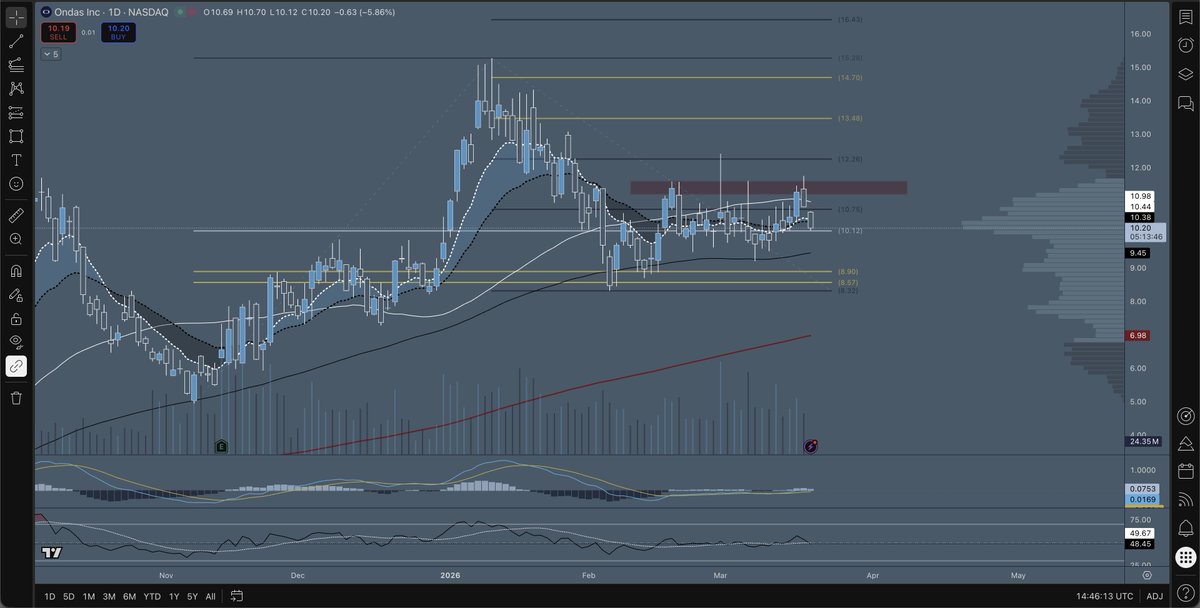Click the 0.0753 MACD value label
The image size is (1200, 608).
(1143, 488)
